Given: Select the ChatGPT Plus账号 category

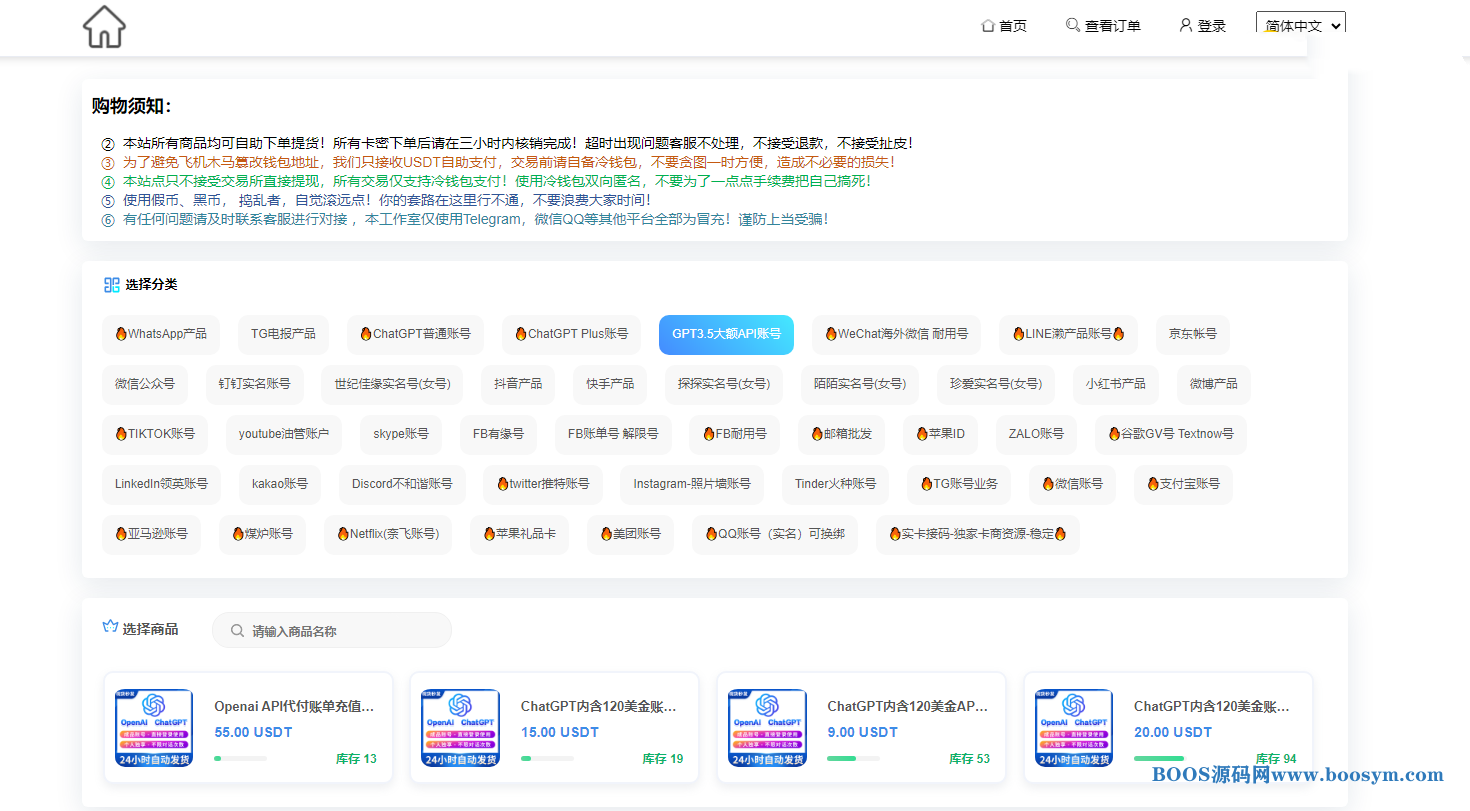Looking at the screenshot, I should coord(571,334).
